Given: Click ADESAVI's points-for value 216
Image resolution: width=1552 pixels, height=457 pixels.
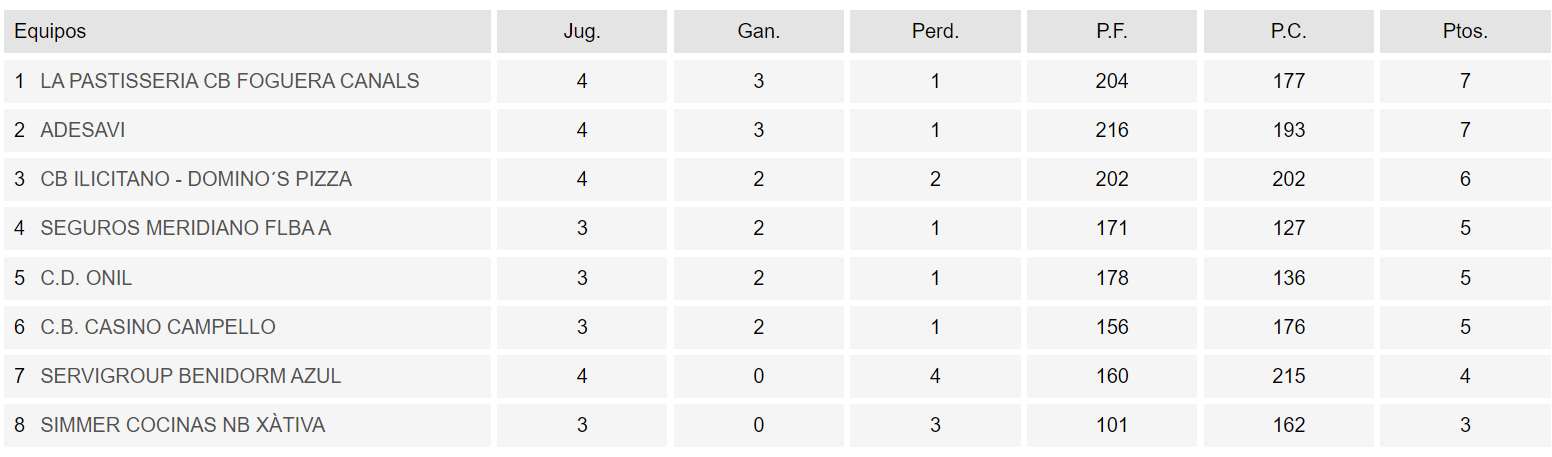Looking at the screenshot, I should tap(1112, 130).
